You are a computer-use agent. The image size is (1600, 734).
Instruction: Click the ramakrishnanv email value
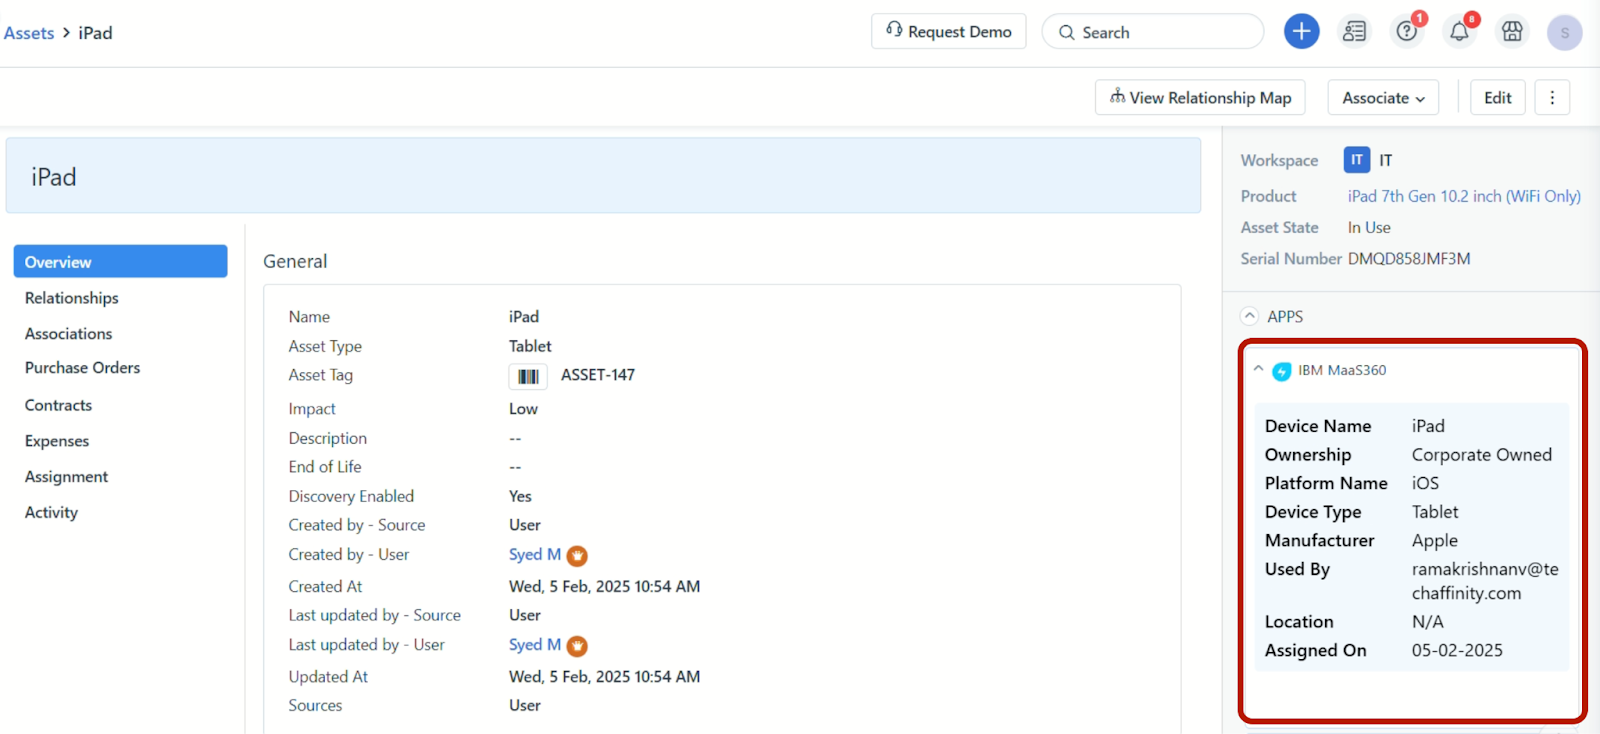[x=1485, y=581]
